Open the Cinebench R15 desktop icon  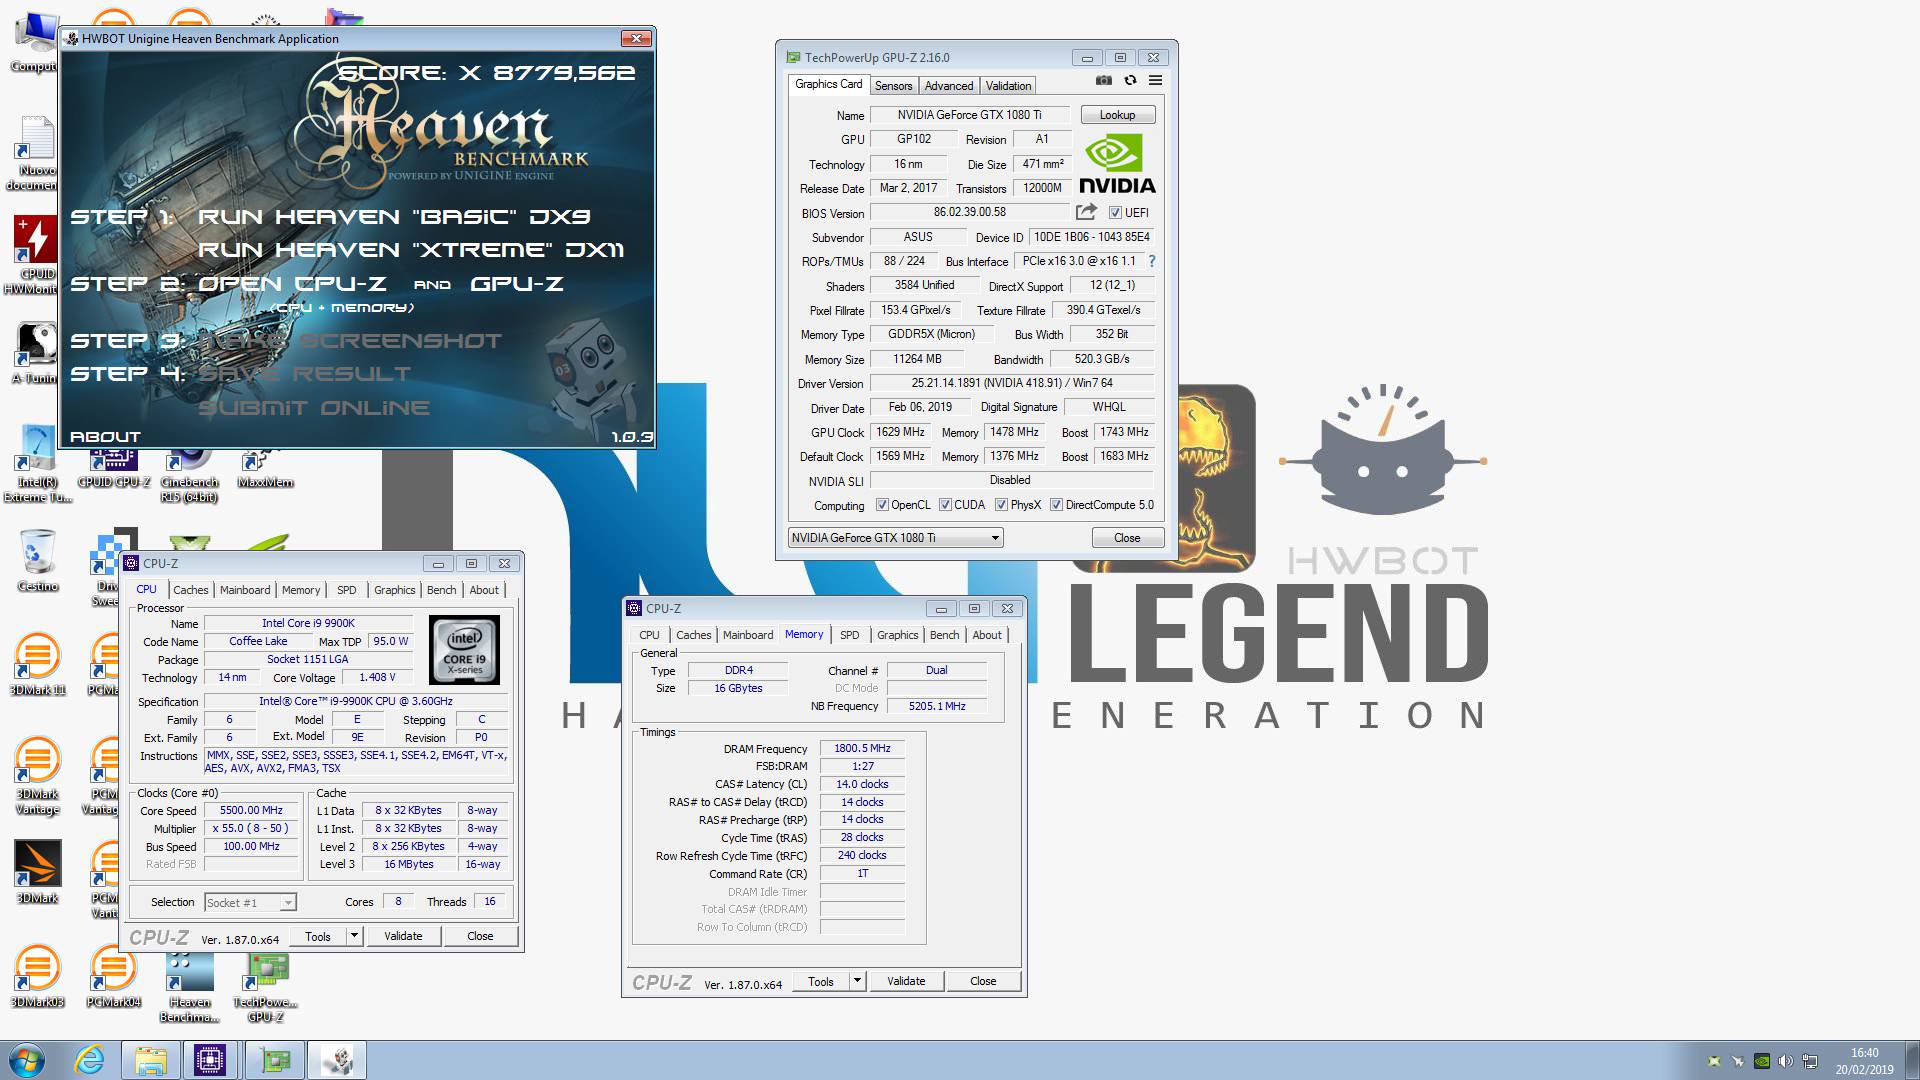pyautogui.click(x=189, y=476)
